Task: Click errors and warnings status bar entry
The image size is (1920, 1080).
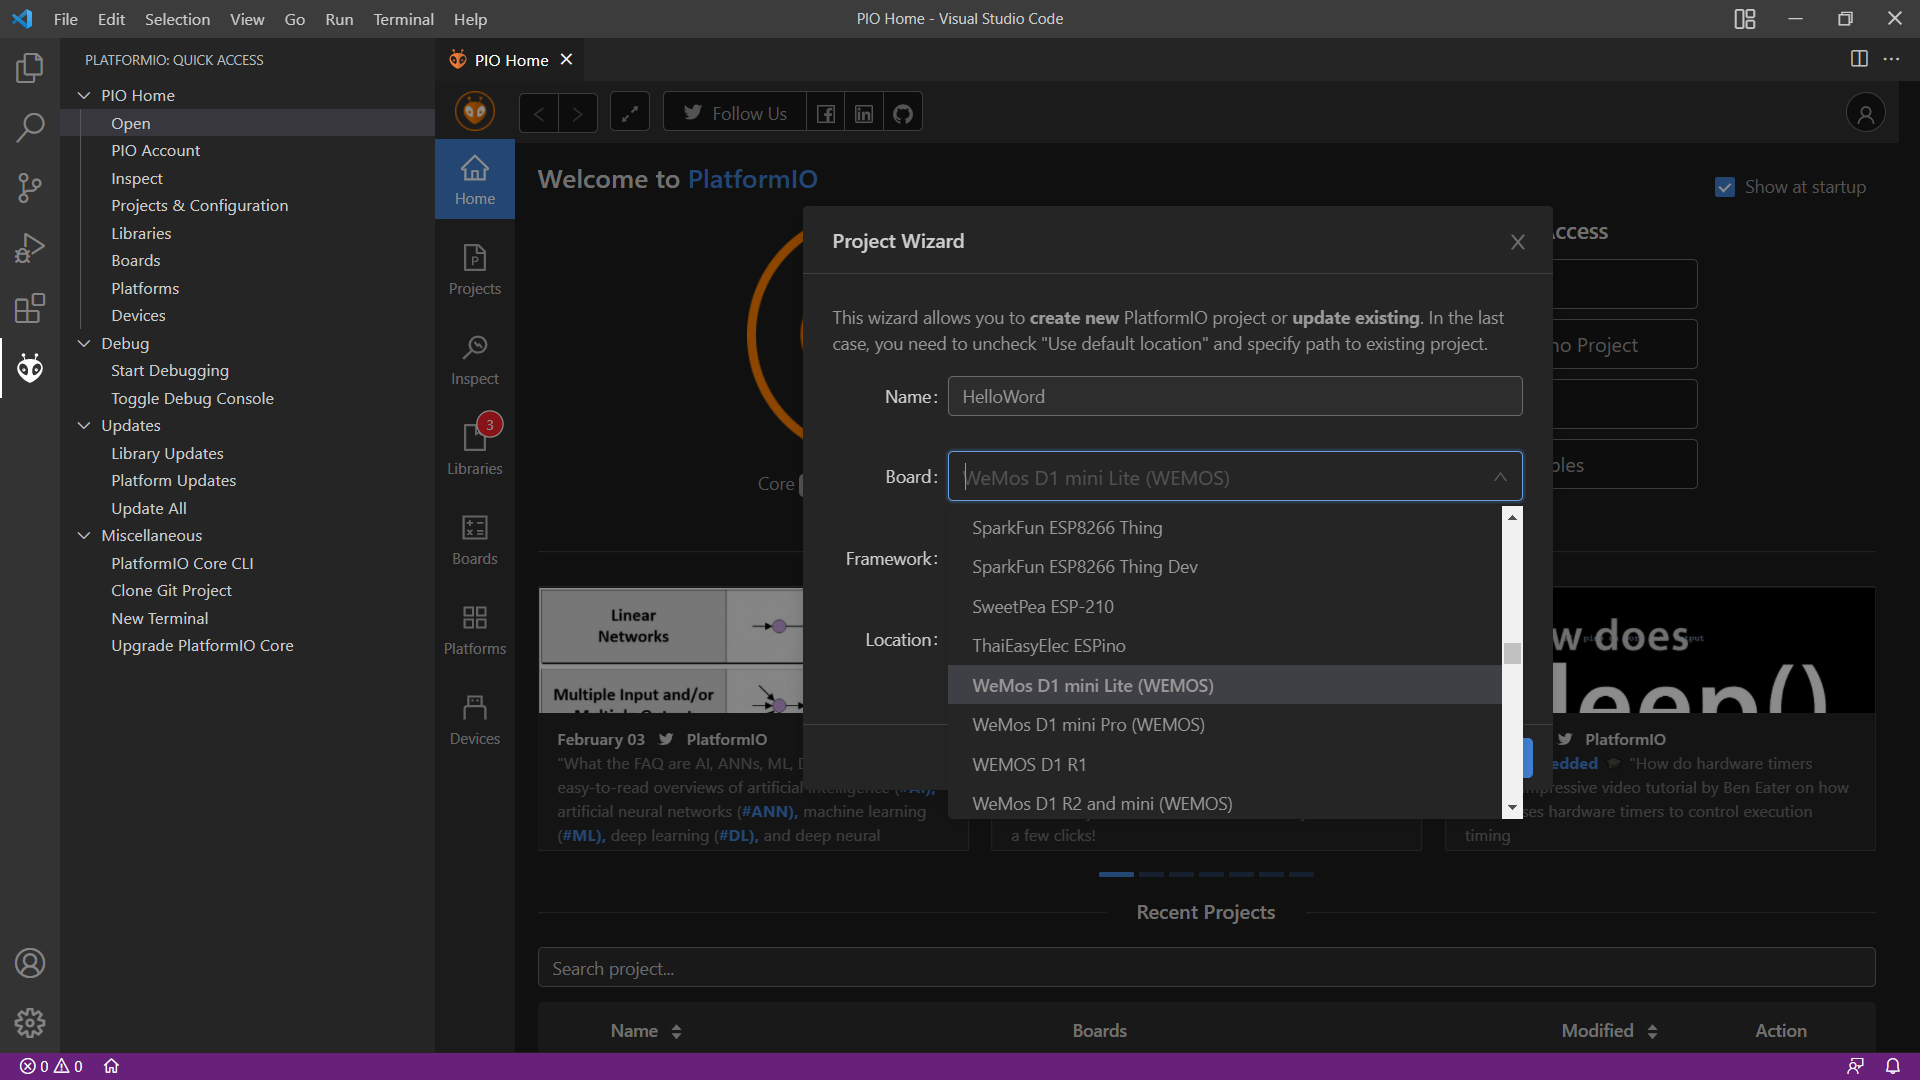Action: click(x=51, y=1066)
